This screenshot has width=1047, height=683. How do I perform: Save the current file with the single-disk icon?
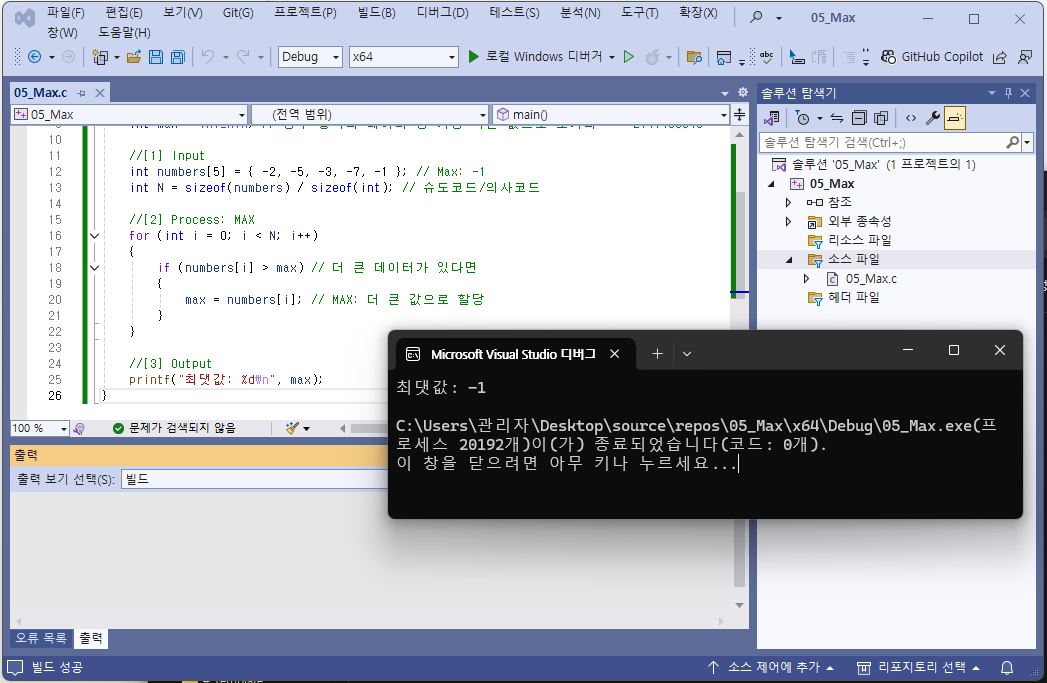point(156,57)
